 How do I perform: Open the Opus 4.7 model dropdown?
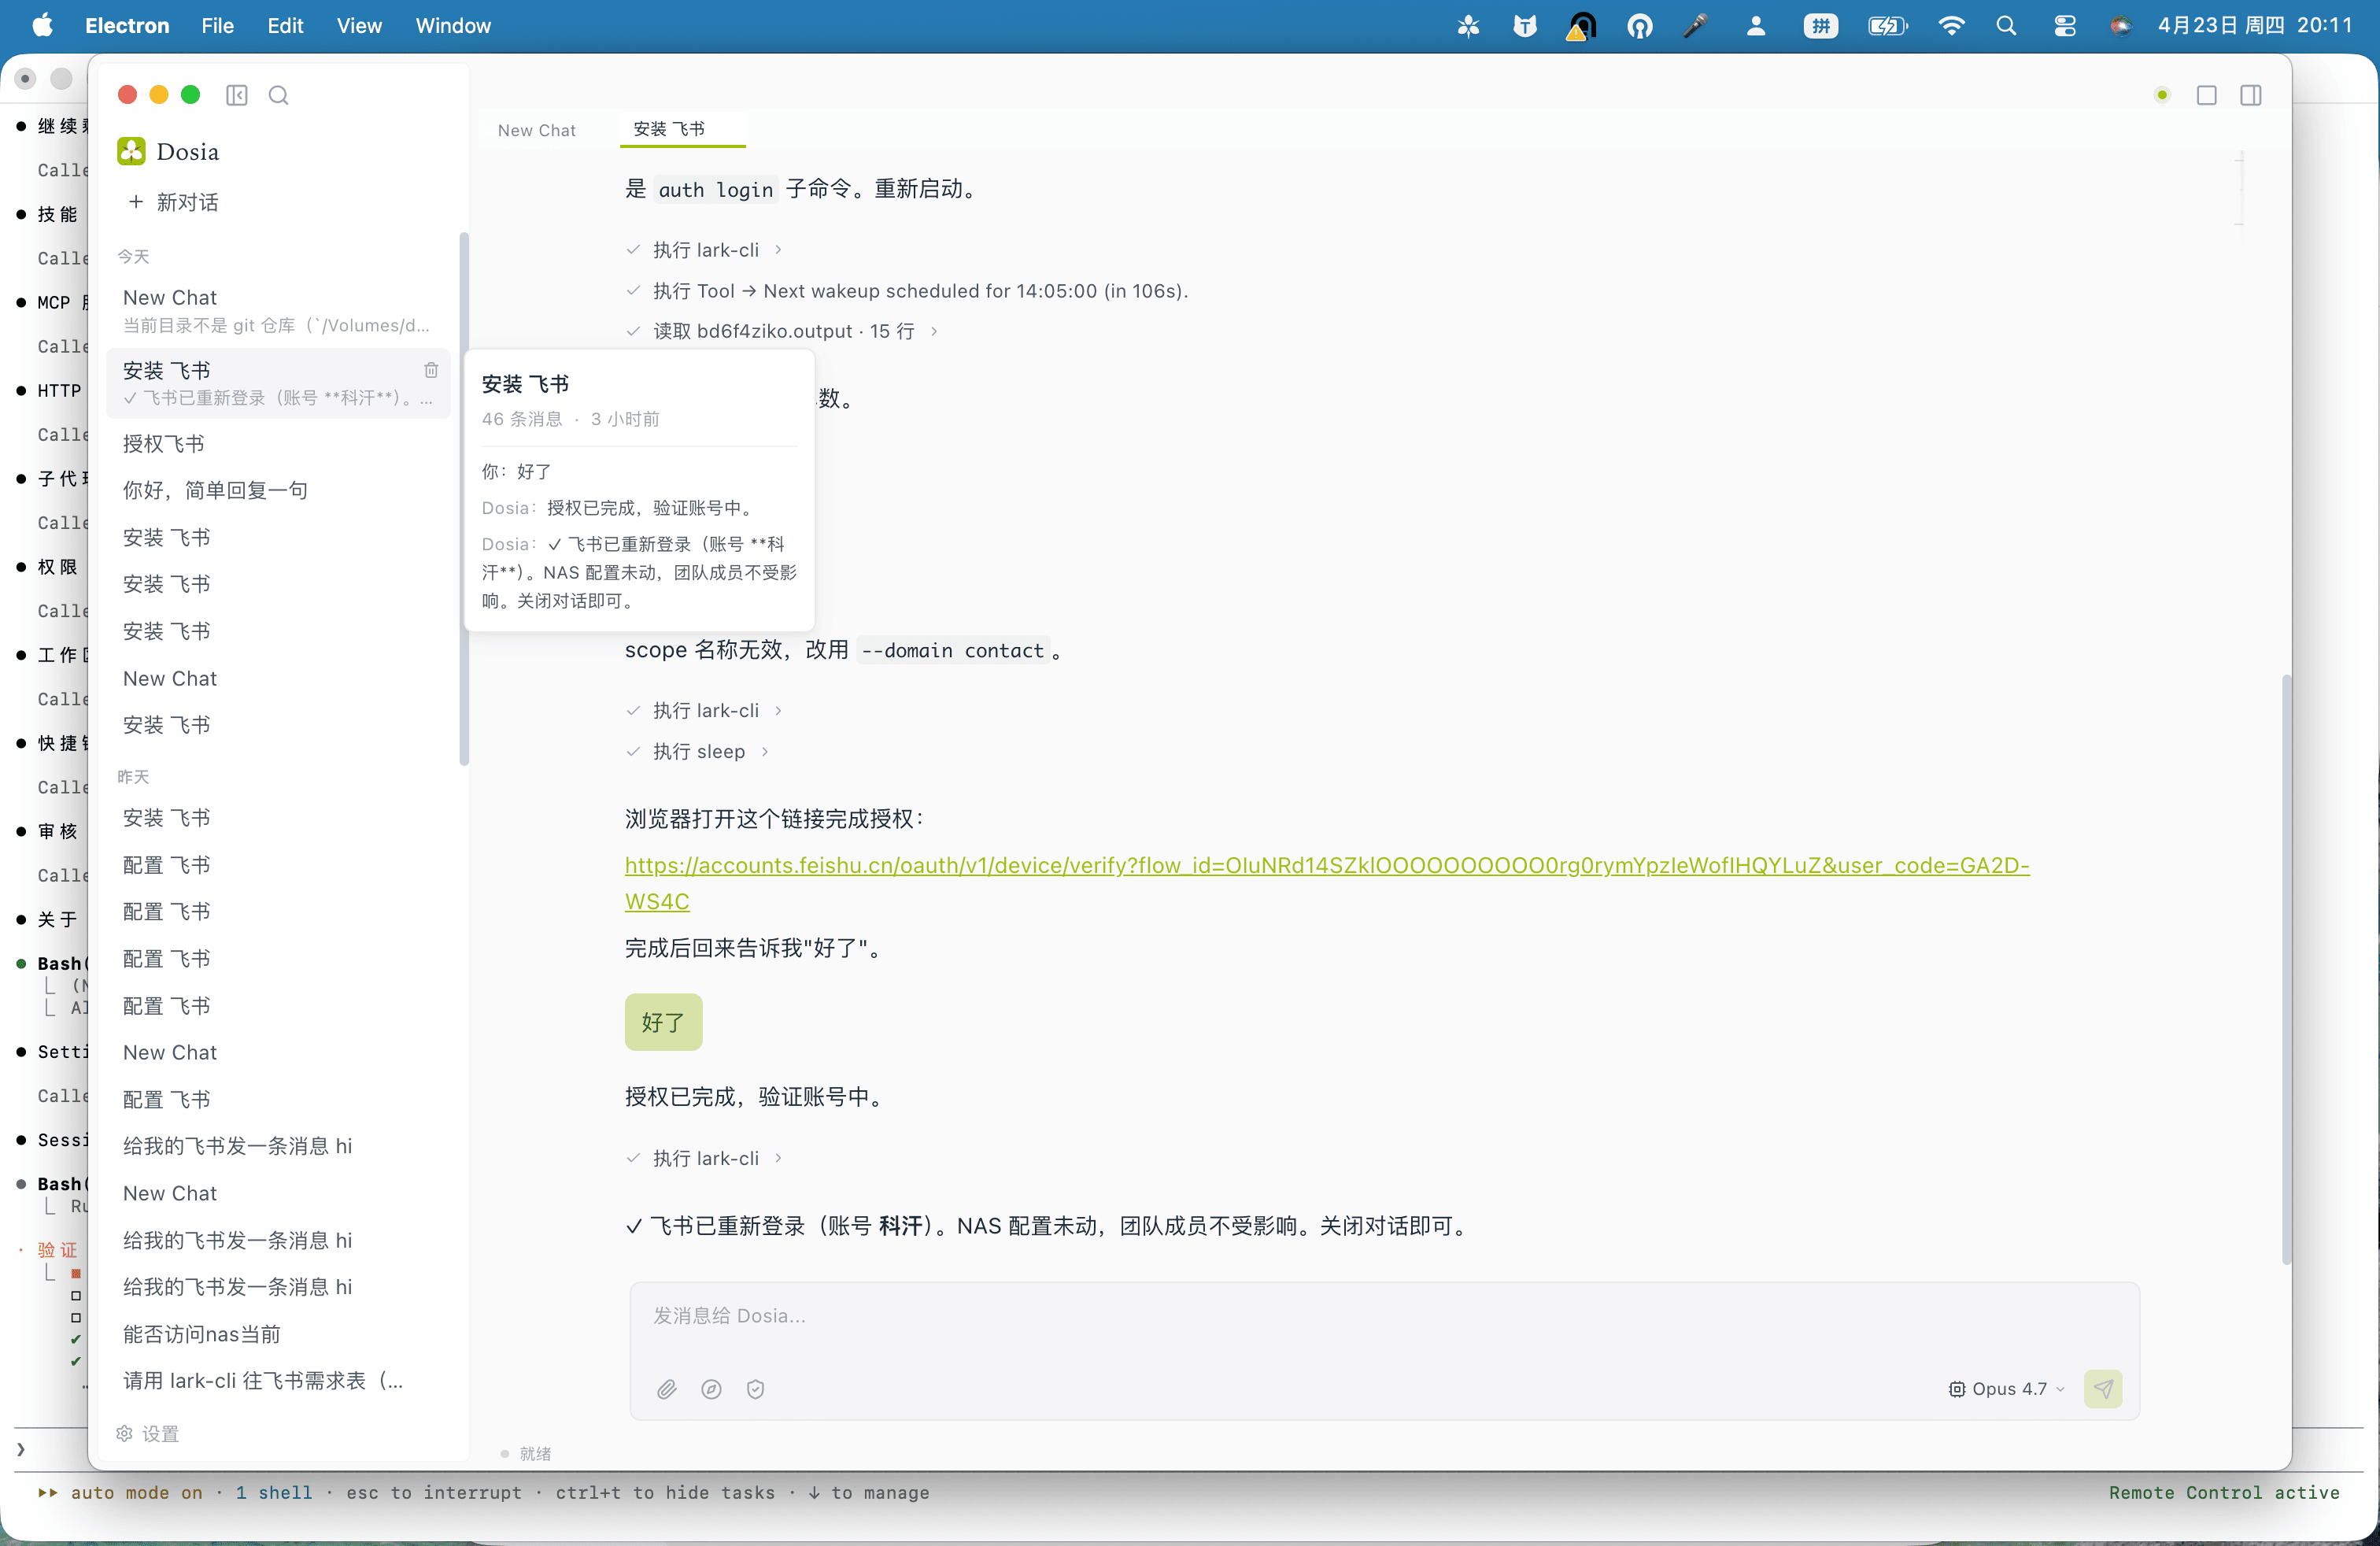click(x=2006, y=1389)
